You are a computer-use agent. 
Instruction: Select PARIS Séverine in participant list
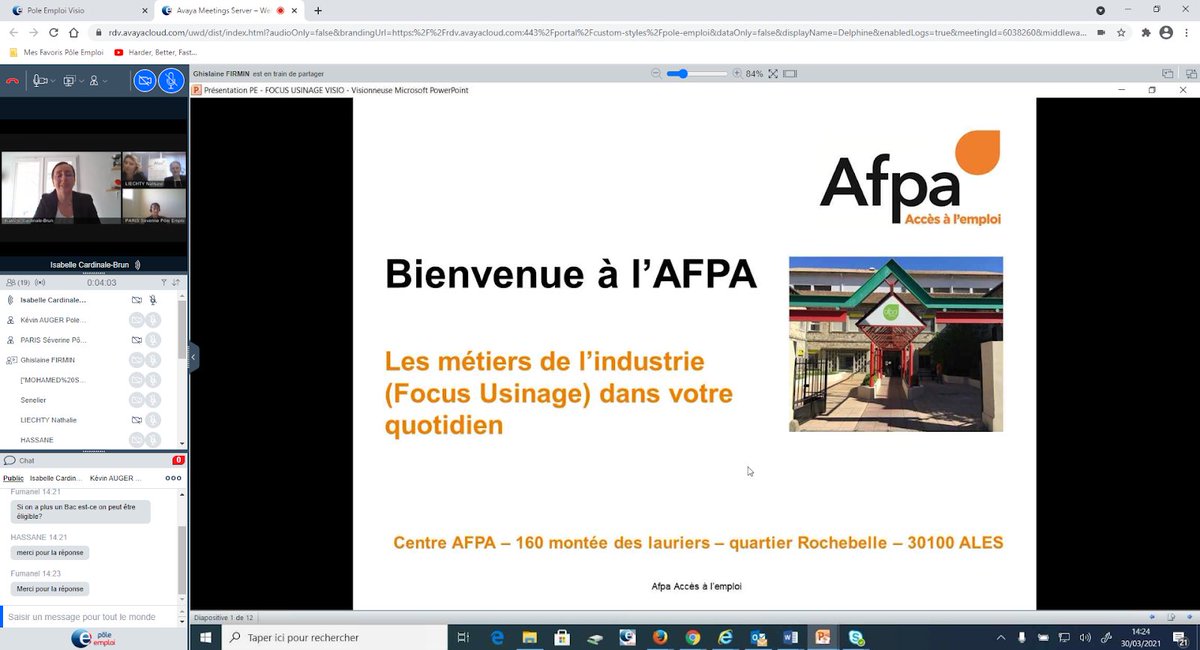click(x=55, y=340)
